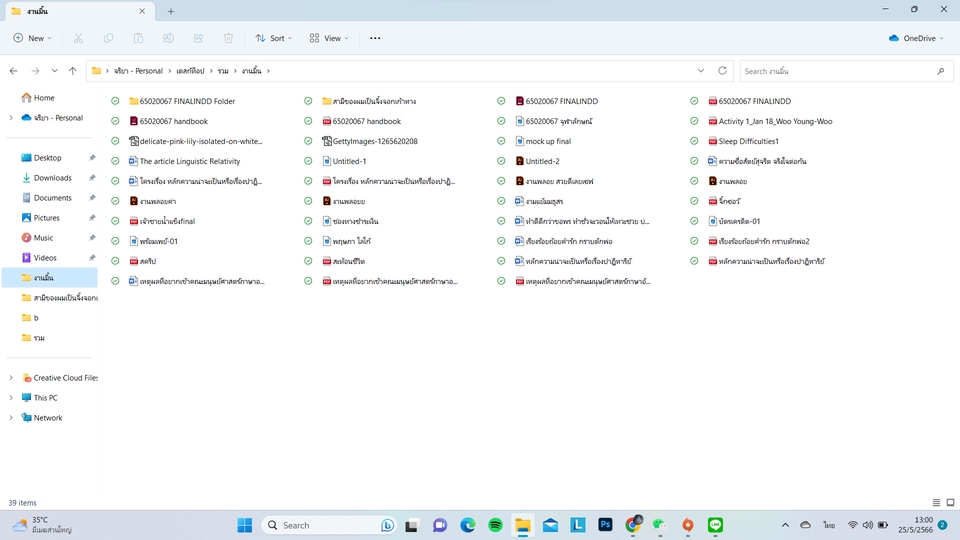The height and width of the screenshot is (540, 960).
Task: Click Task View icon on taskbar
Action: [411, 525]
